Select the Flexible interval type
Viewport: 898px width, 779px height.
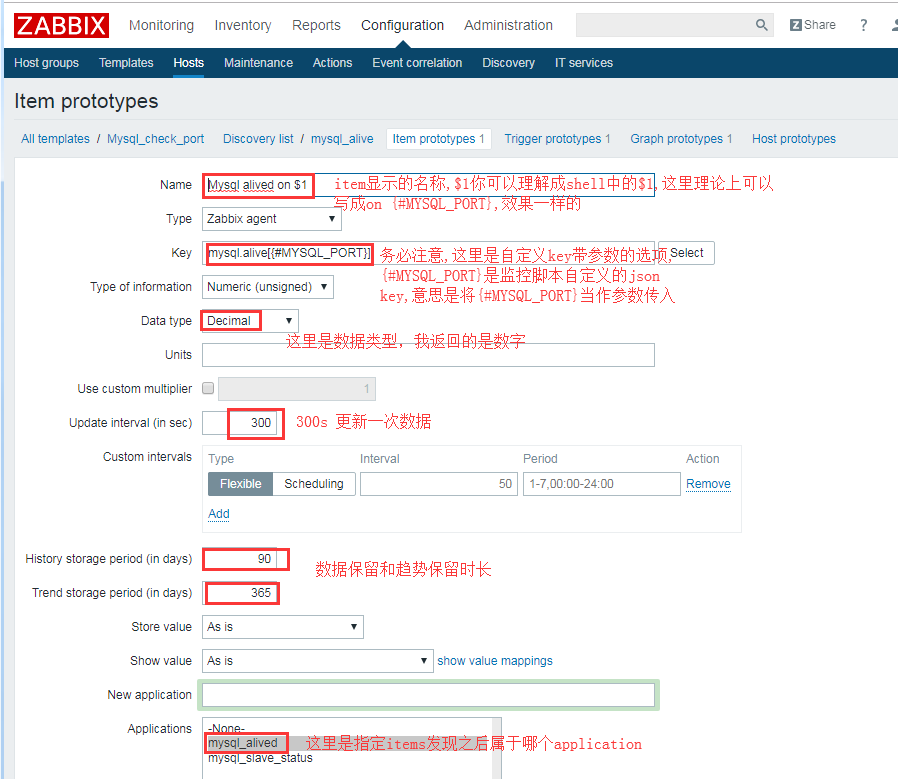point(240,483)
